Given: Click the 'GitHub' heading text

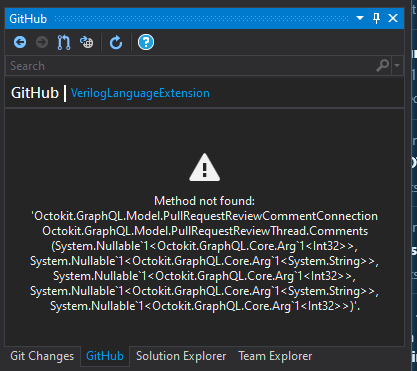Looking at the screenshot, I should tap(35, 93).
